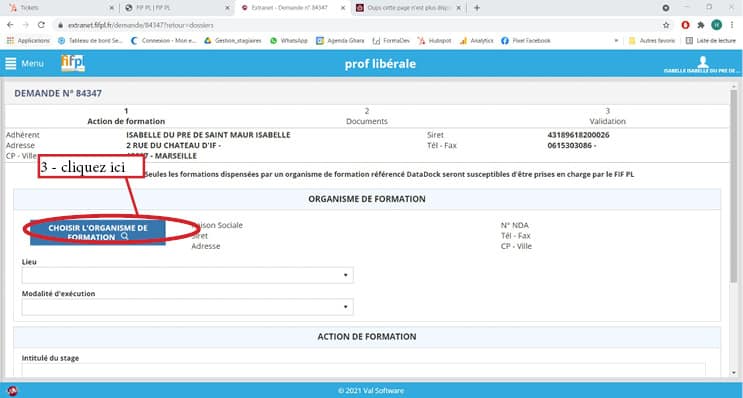
Task: Go to step 3 Validation
Action: coord(607,116)
